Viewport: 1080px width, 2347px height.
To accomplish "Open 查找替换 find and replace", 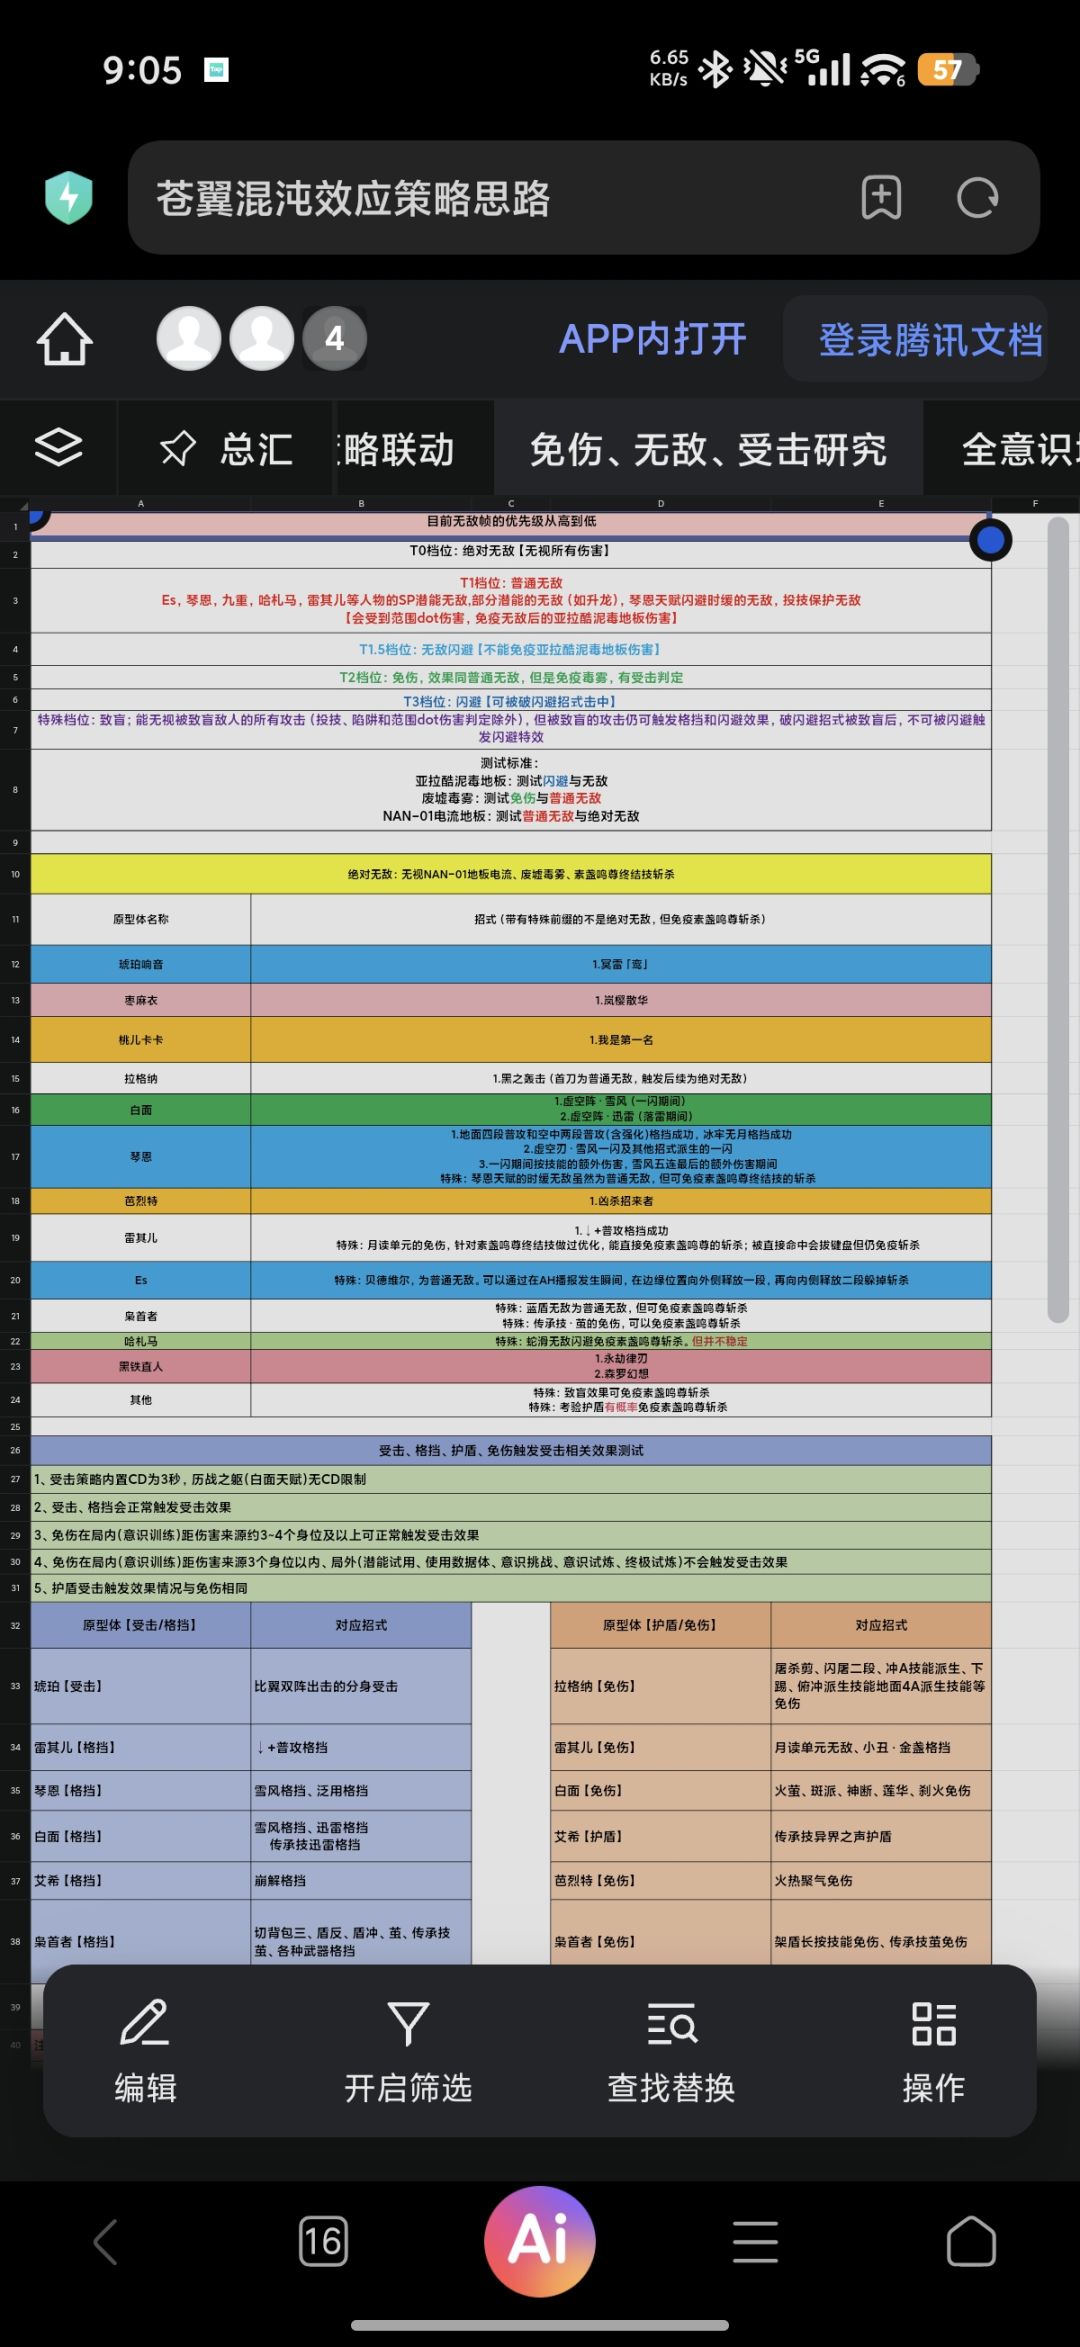I will point(671,2050).
